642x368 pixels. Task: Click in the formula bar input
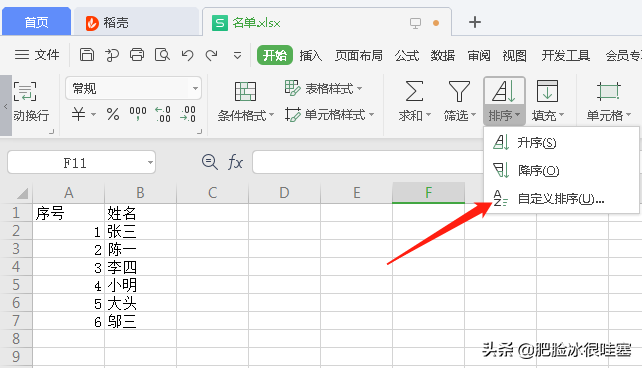[368, 162]
